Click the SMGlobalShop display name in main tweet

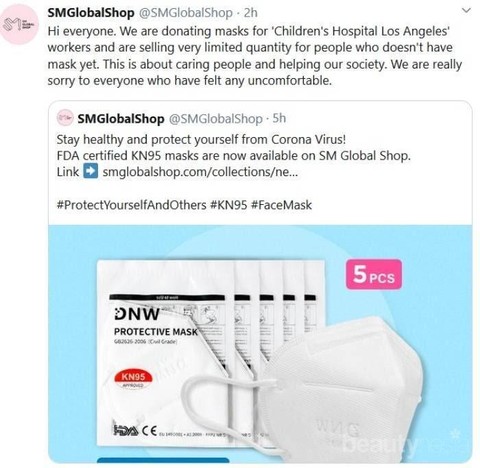(x=91, y=13)
